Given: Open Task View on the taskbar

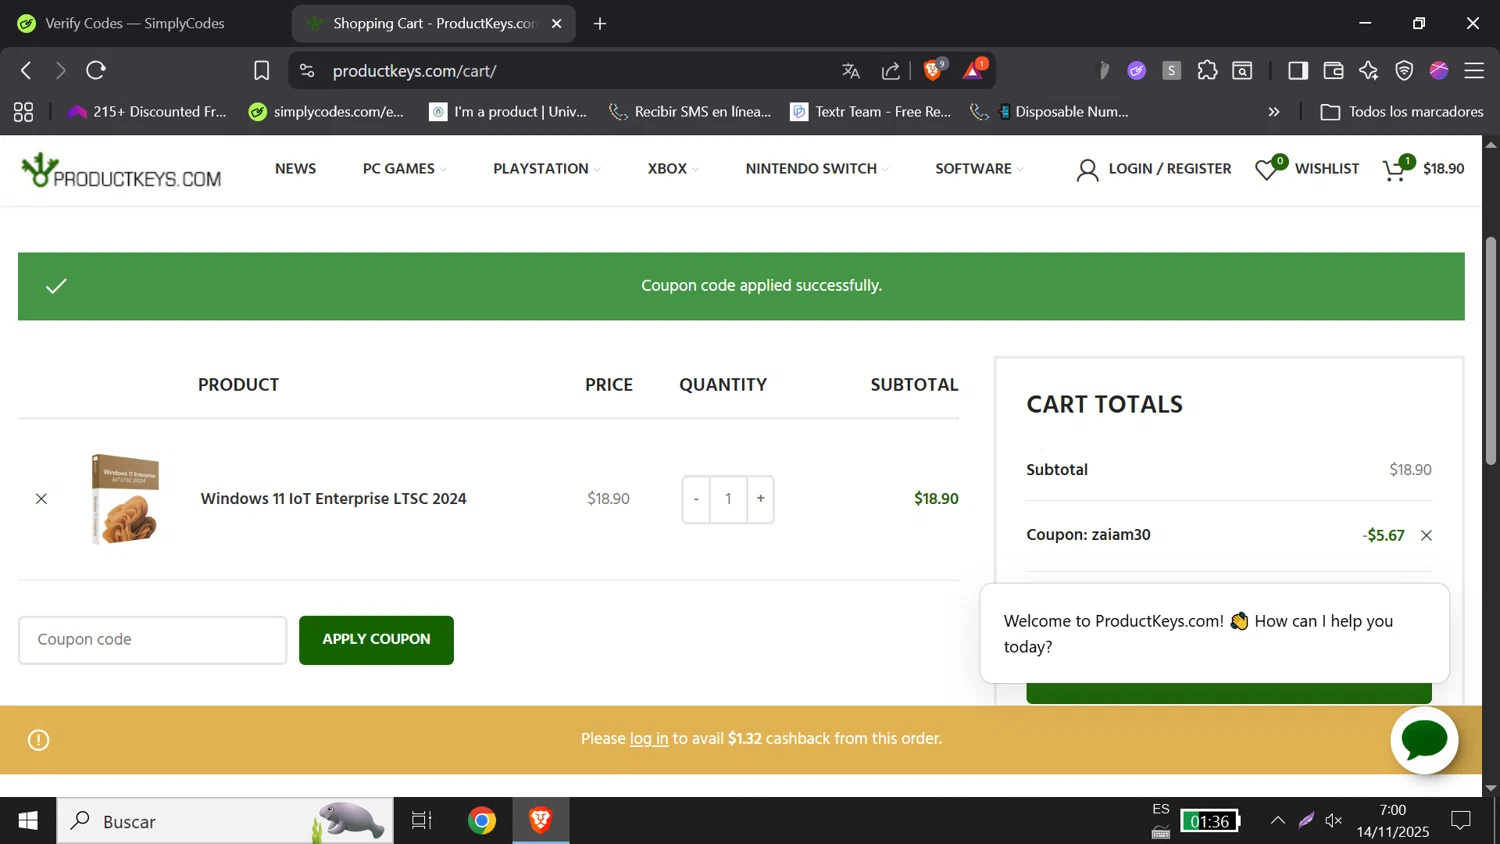Looking at the screenshot, I should 422,821.
